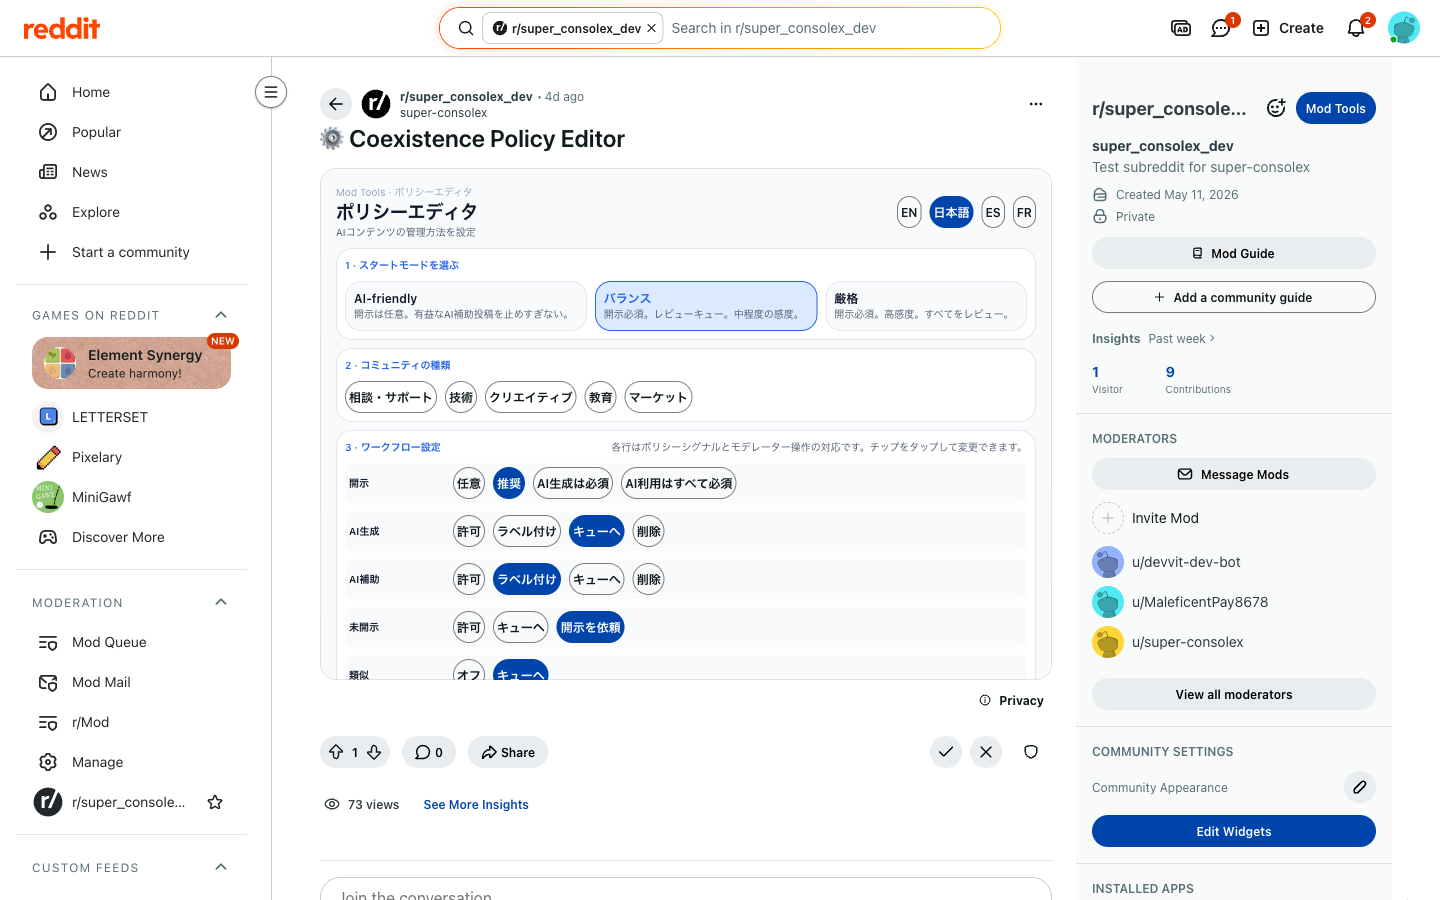Open the Mod Guide button
Screen dimensions: 1440x900
pos(1234,253)
